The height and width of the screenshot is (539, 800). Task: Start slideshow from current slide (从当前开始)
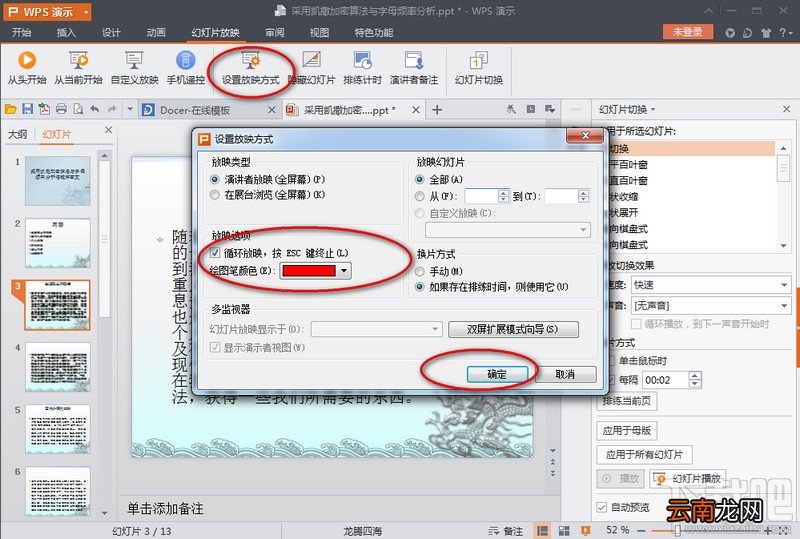pos(78,67)
